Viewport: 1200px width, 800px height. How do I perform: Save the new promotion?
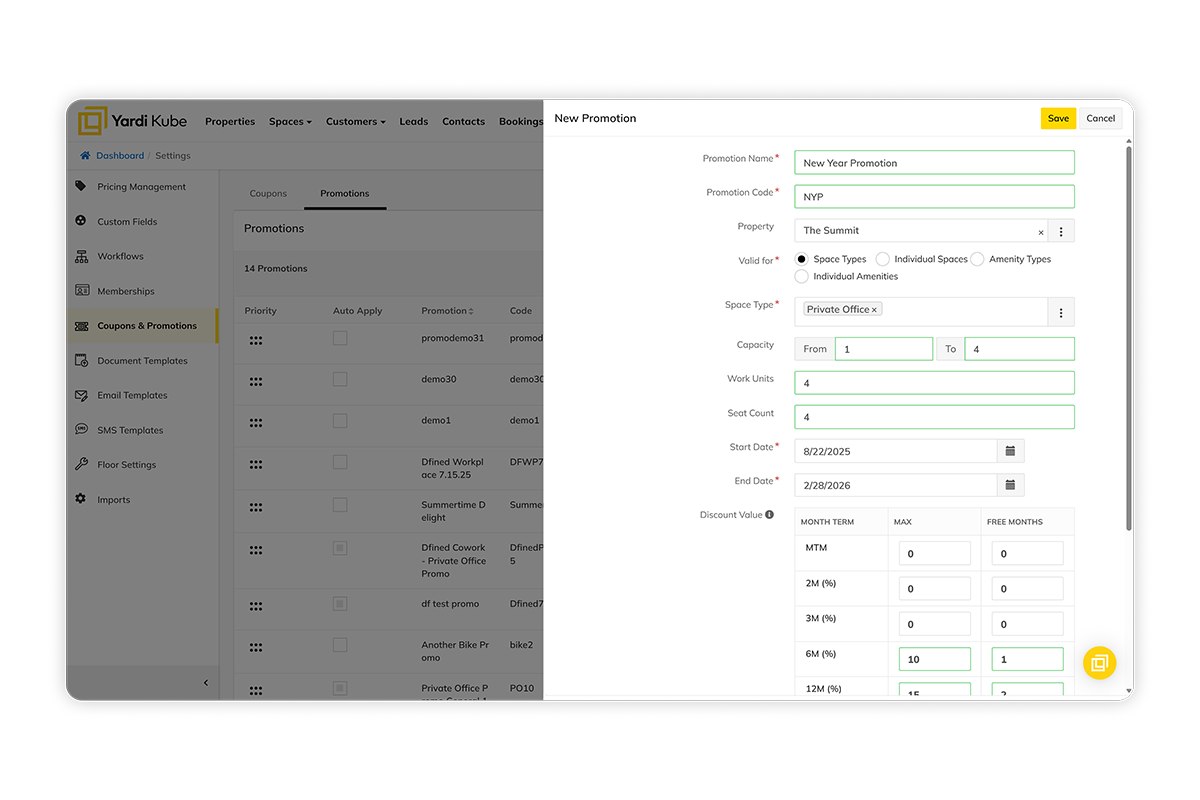[1058, 118]
